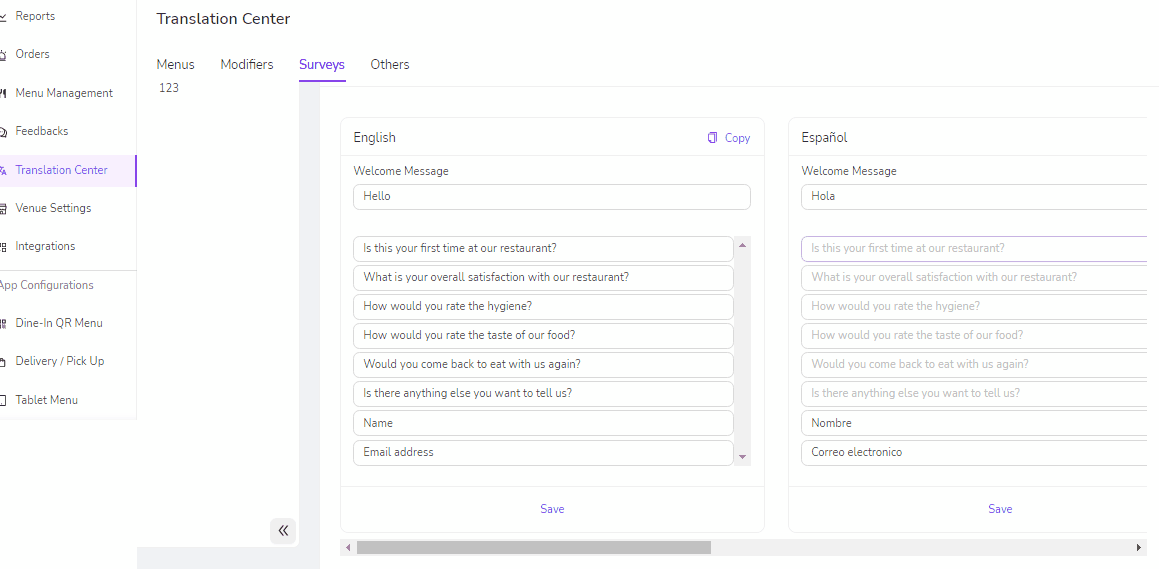1159x569 pixels.
Task: Switch to the Modifiers tab
Action: pos(247,65)
